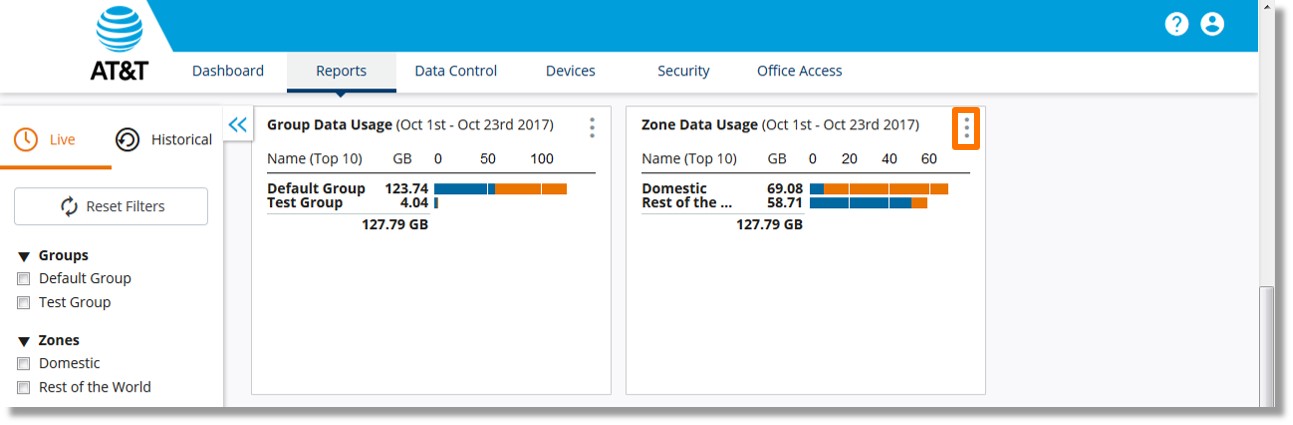This screenshot has width=1293, height=425.
Task: Collapse the Zones filter section
Action: pos(24,341)
